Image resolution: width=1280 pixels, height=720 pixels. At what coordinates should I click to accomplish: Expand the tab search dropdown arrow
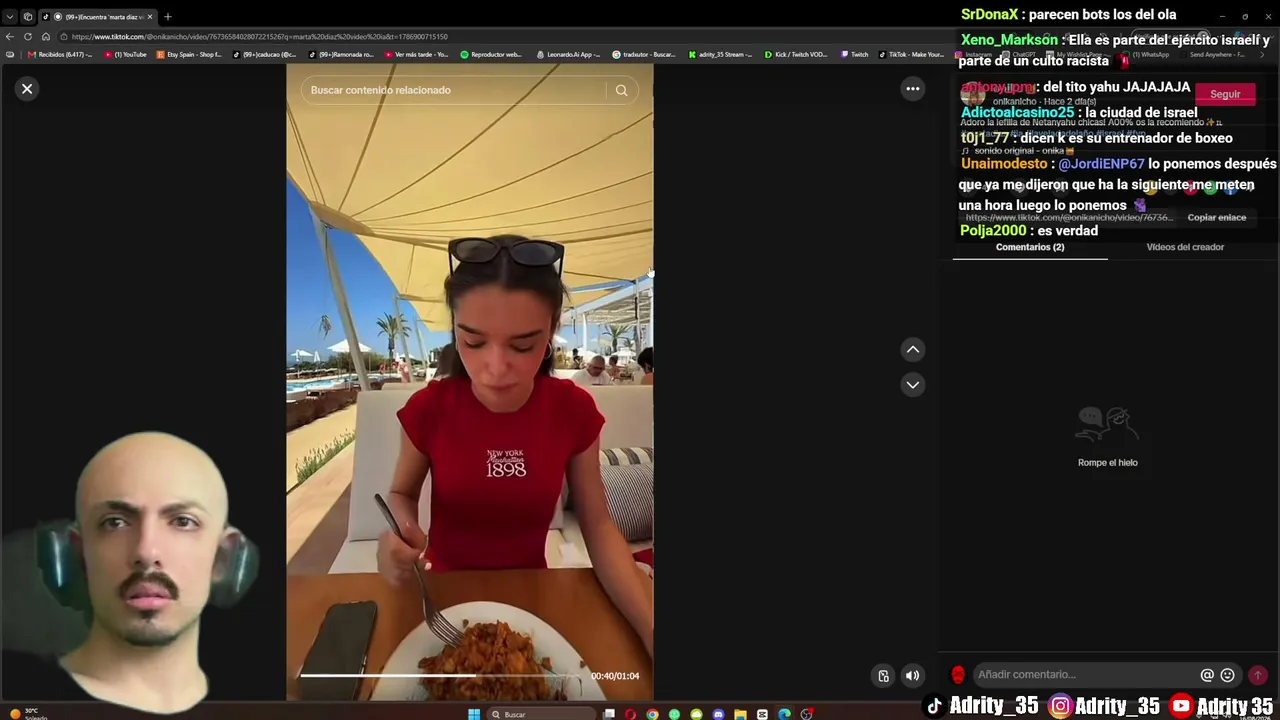tap(10, 16)
